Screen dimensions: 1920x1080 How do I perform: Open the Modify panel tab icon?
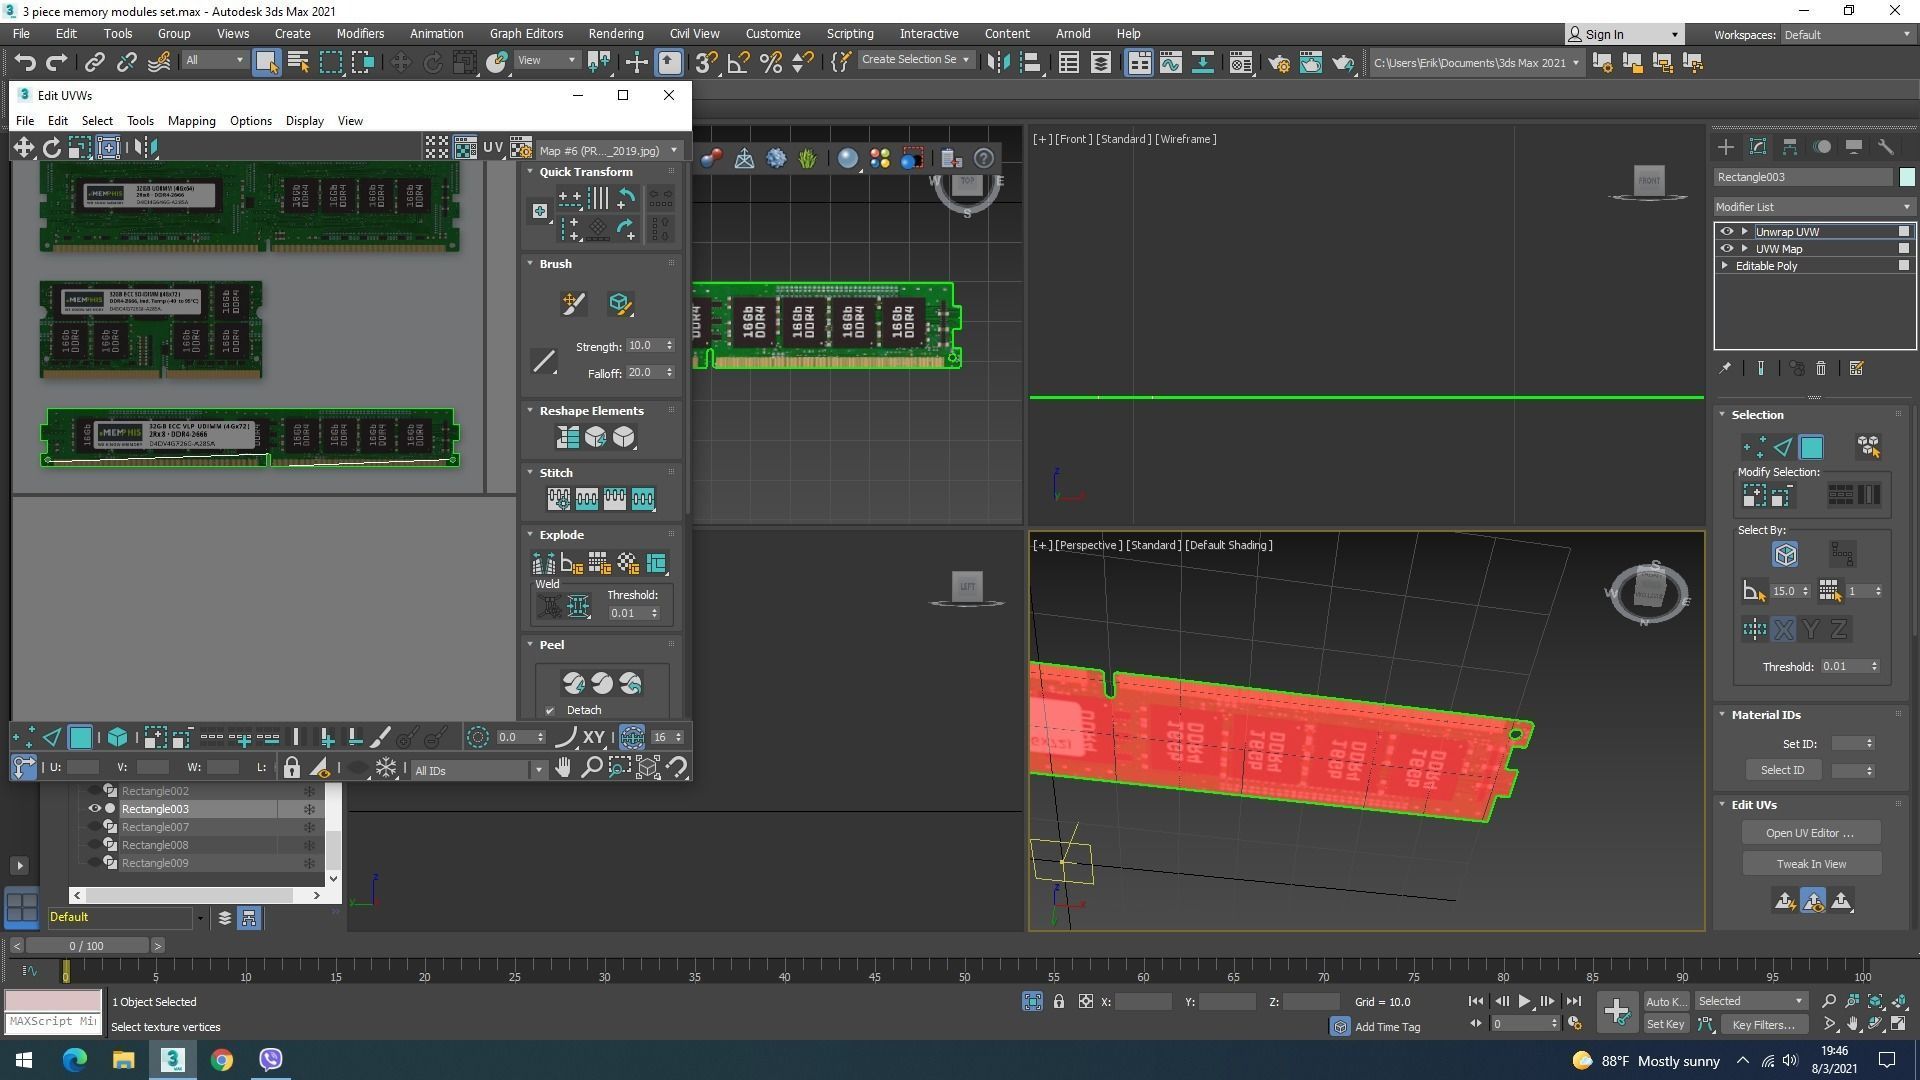pyautogui.click(x=1757, y=147)
